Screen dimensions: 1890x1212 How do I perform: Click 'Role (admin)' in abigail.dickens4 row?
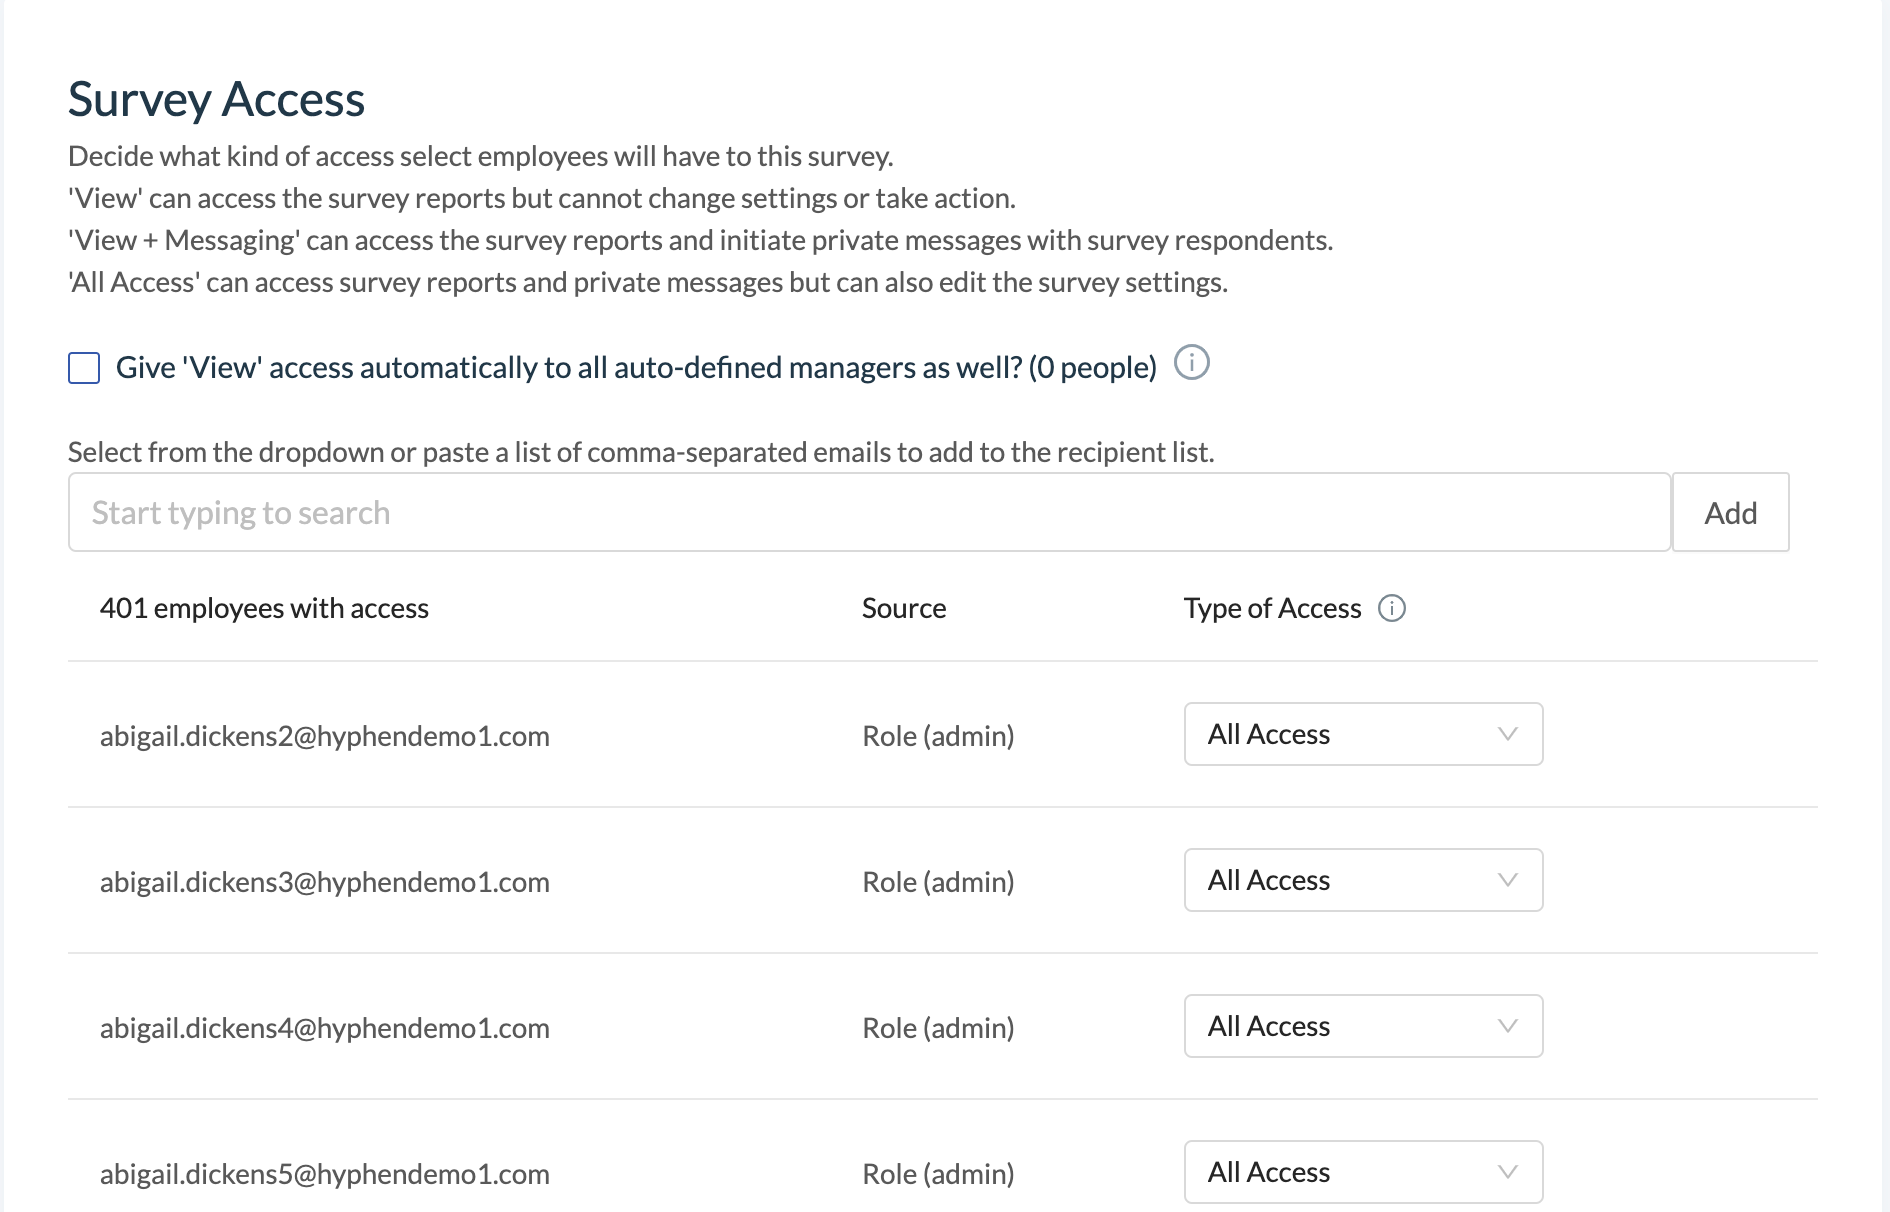[938, 1028]
